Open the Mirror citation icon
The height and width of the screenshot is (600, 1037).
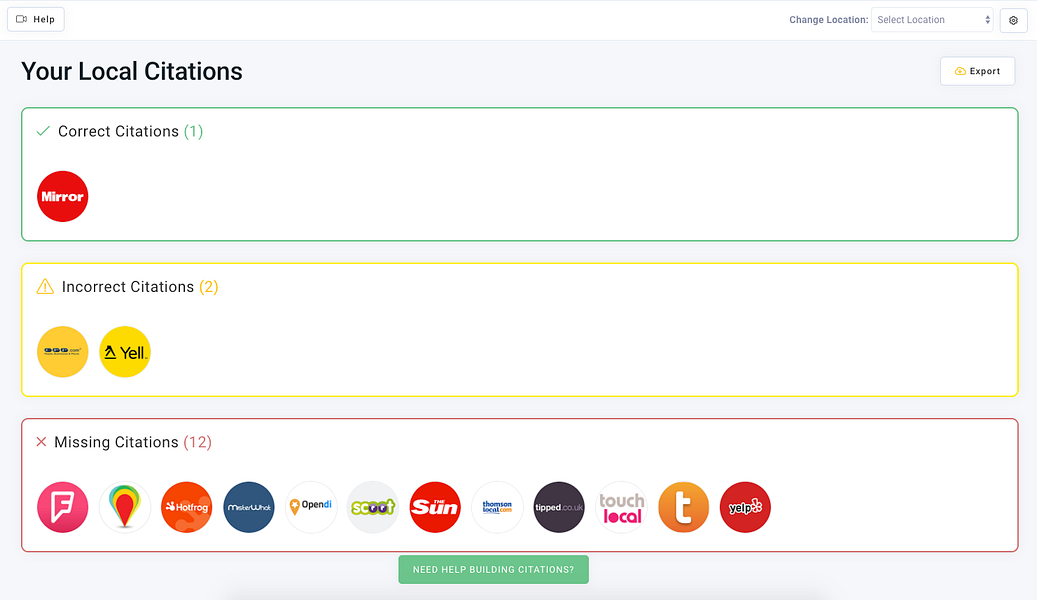(63, 196)
